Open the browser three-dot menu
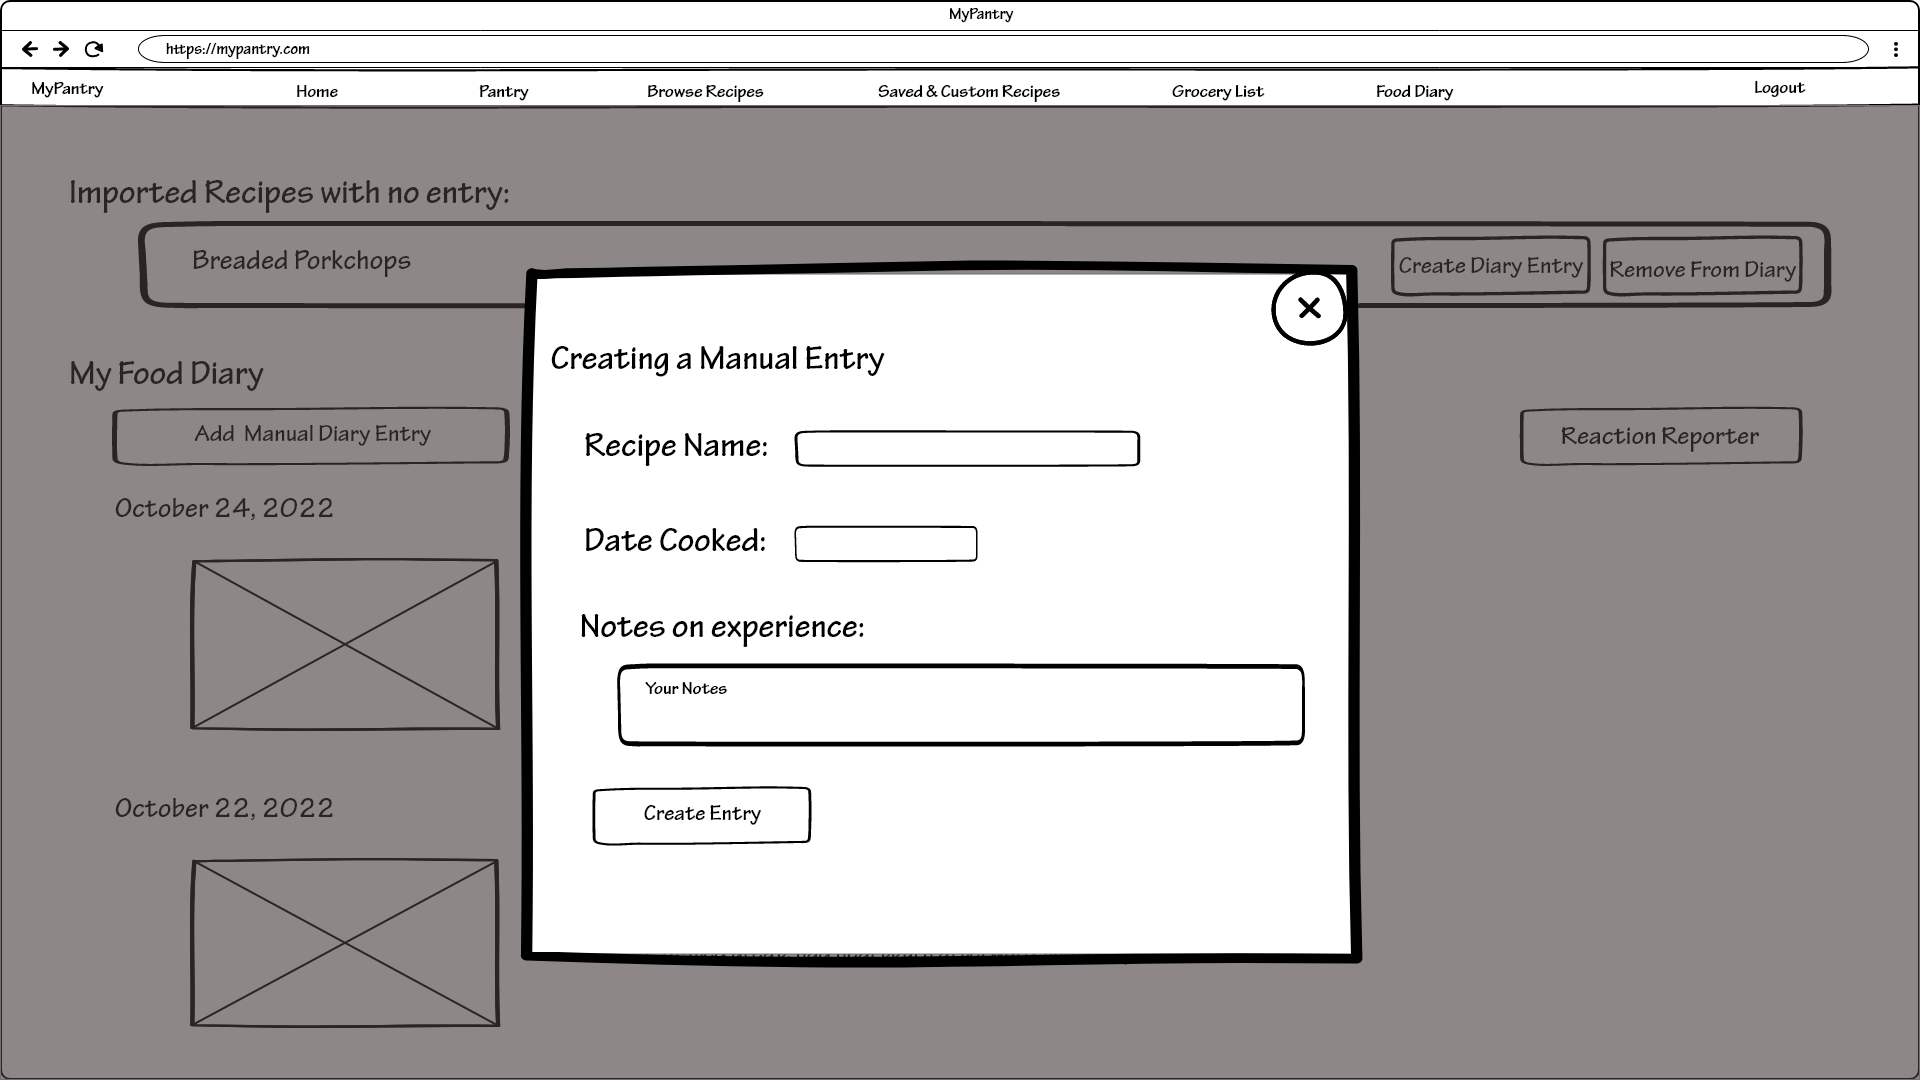This screenshot has height=1080, width=1920. click(1895, 49)
